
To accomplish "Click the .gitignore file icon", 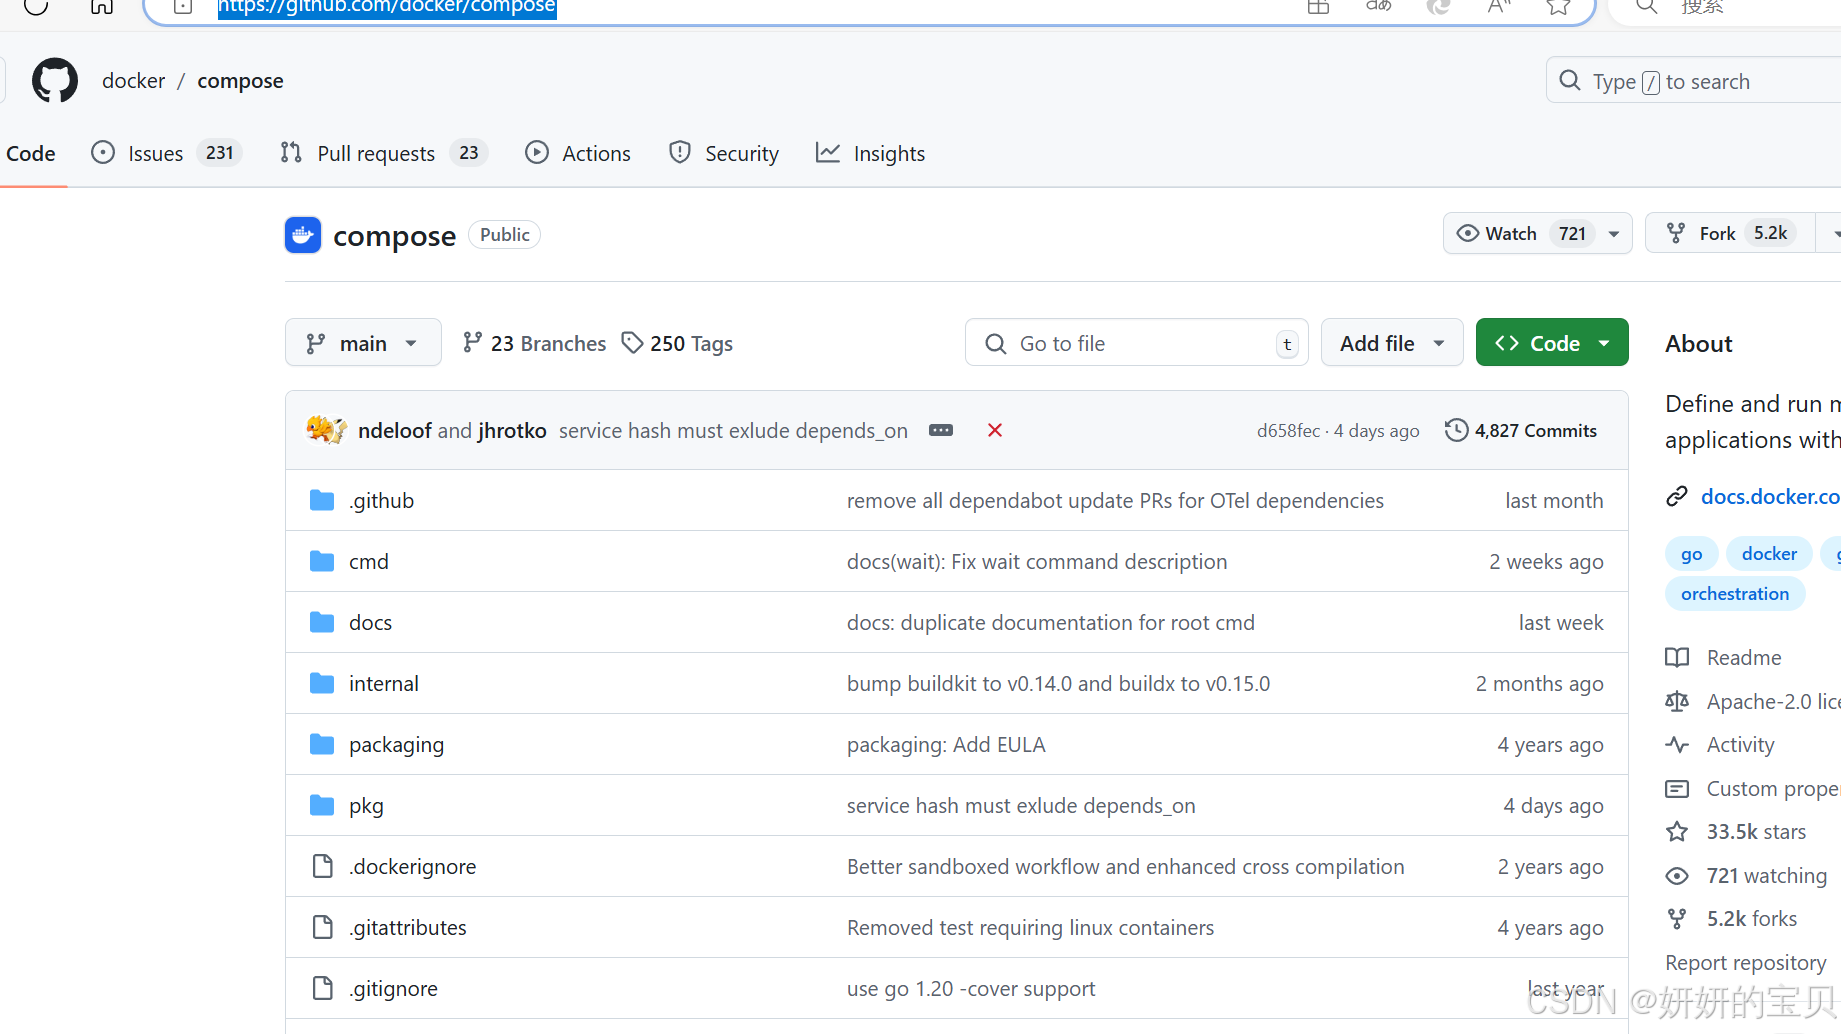I will [322, 988].
